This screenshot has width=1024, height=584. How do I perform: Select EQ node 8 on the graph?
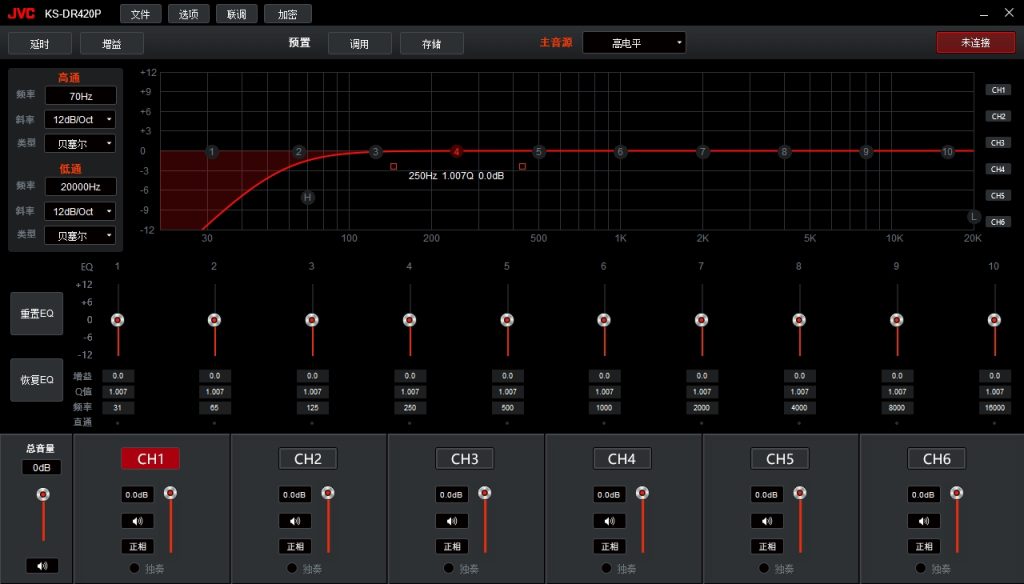pyautogui.click(x=784, y=152)
